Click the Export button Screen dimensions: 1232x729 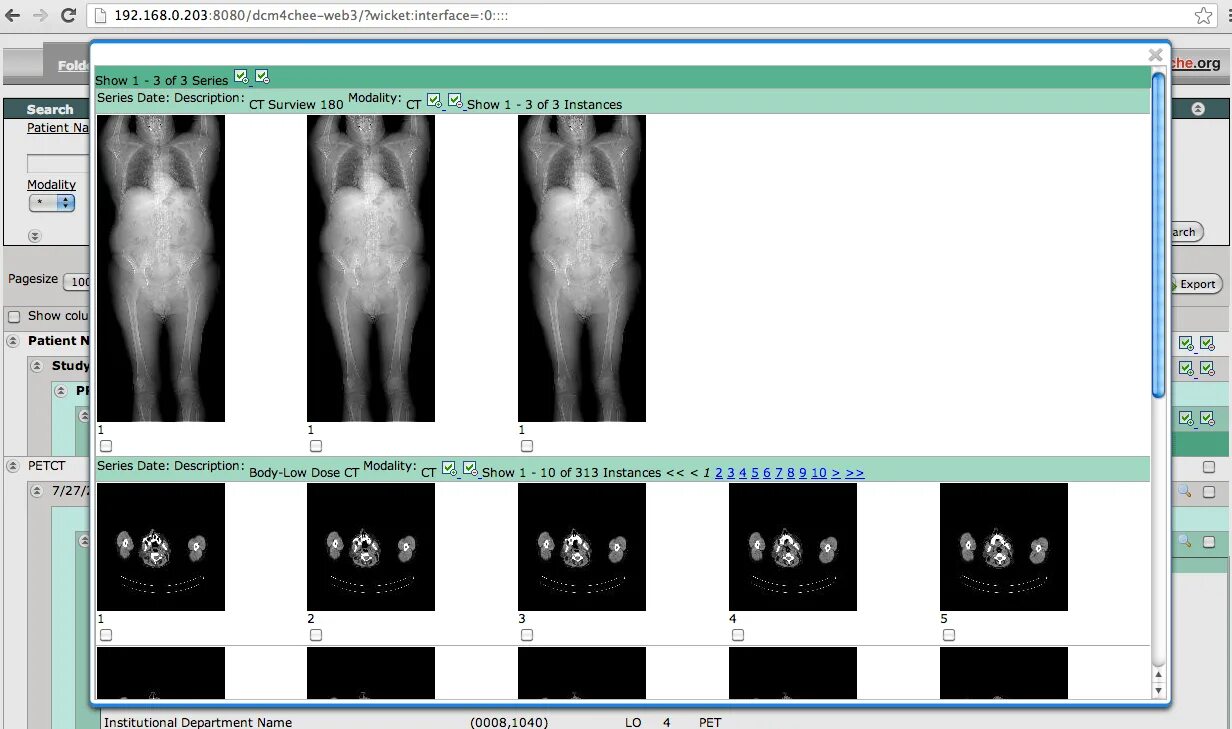tap(1196, 284)
